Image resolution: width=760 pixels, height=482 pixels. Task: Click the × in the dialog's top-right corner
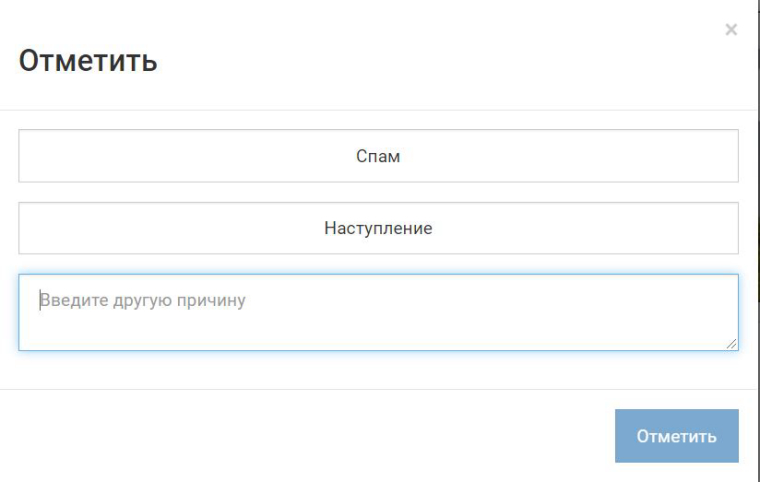731,30
